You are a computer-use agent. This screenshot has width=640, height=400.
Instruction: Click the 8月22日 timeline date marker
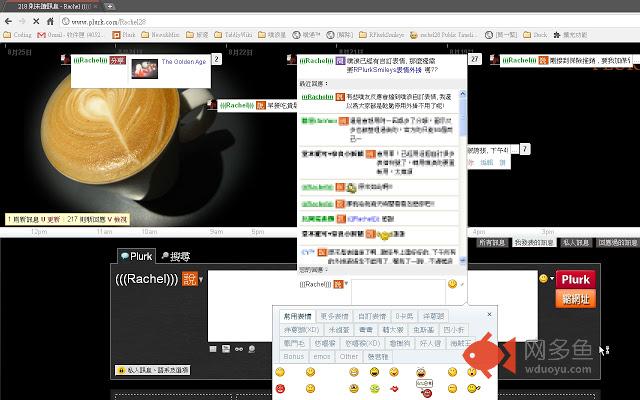coord(240,52)
